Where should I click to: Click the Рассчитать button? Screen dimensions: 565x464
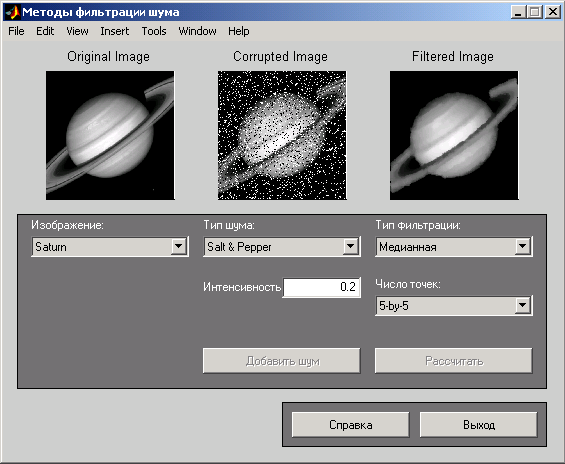(x=454, y=361)
